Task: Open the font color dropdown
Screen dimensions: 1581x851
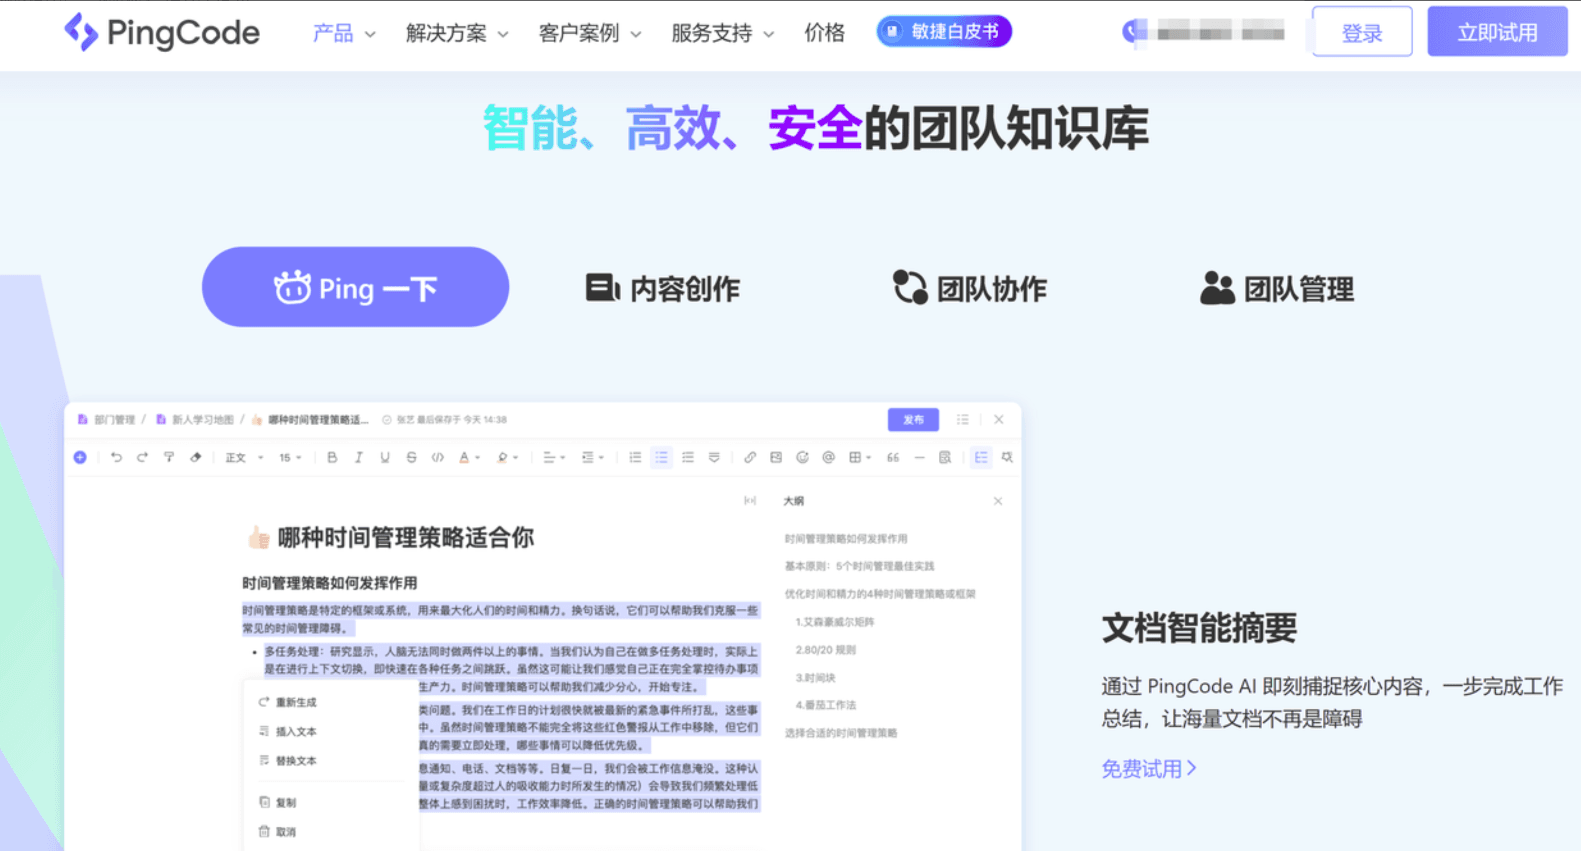Action: tap(469, 458)
